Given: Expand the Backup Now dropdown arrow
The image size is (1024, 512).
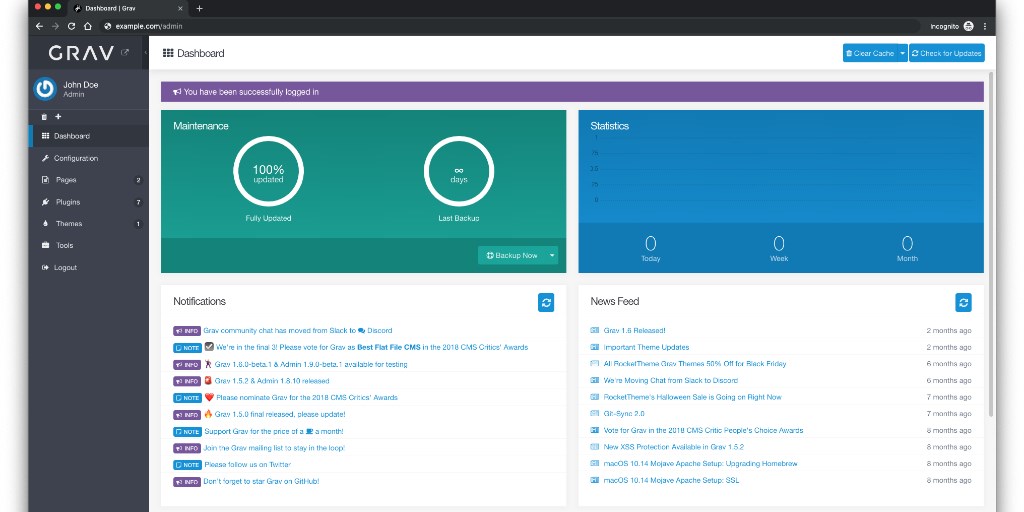Looking at the screenshot, I should click(x=552, y=255).
